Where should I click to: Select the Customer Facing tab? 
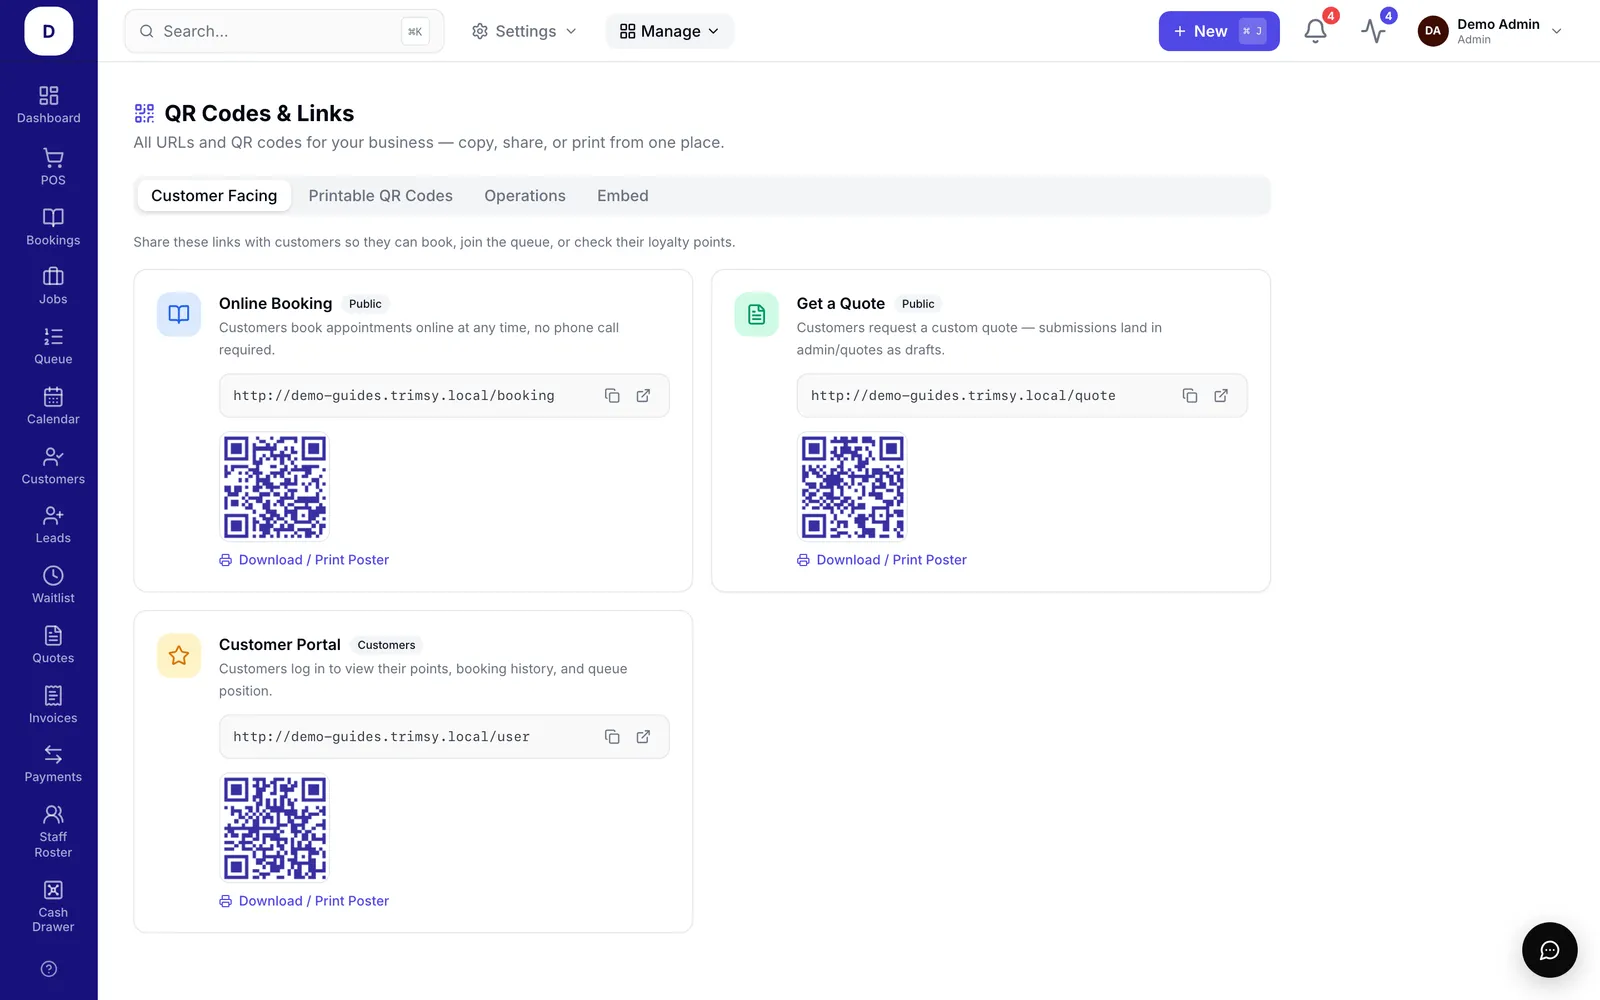(214, 196)
